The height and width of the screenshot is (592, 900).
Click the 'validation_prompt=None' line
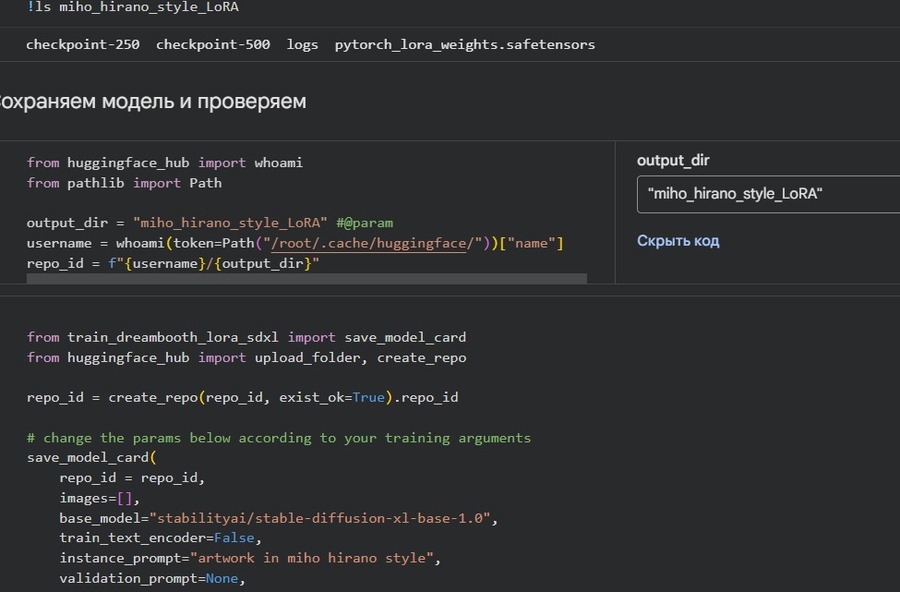tap(152, 578)
